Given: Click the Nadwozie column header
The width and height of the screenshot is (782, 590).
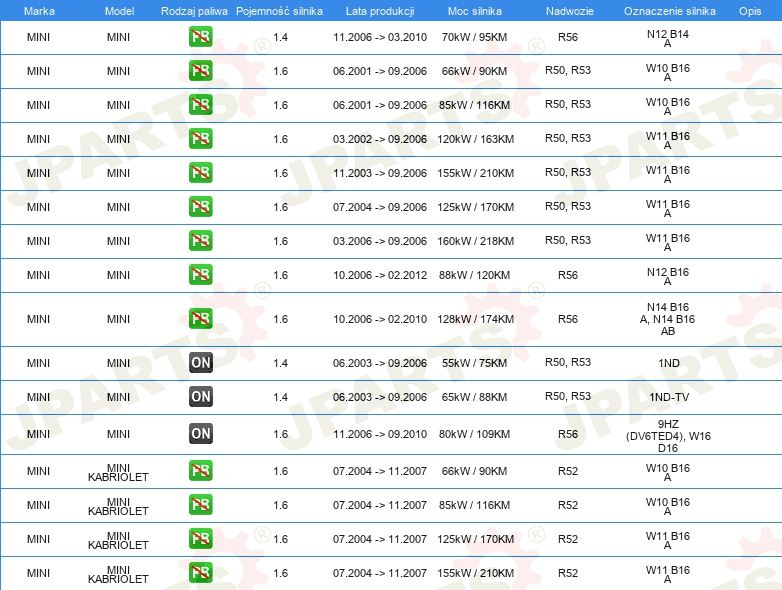Looking at the screenshot, I should pyautogui.click(x=570, y=11).
